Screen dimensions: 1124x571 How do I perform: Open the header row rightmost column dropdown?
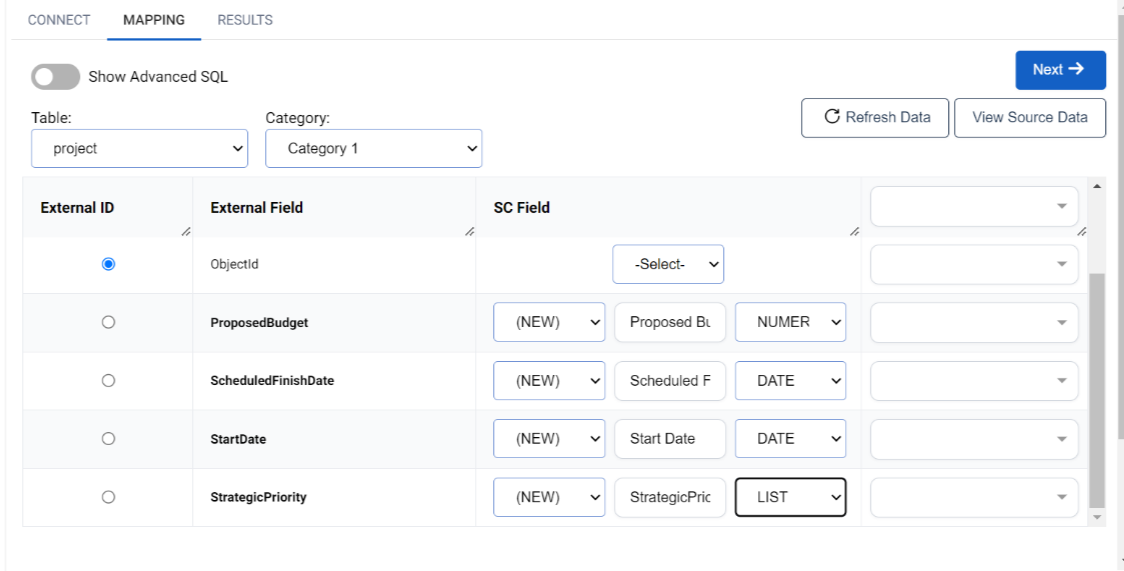point(974,206)
